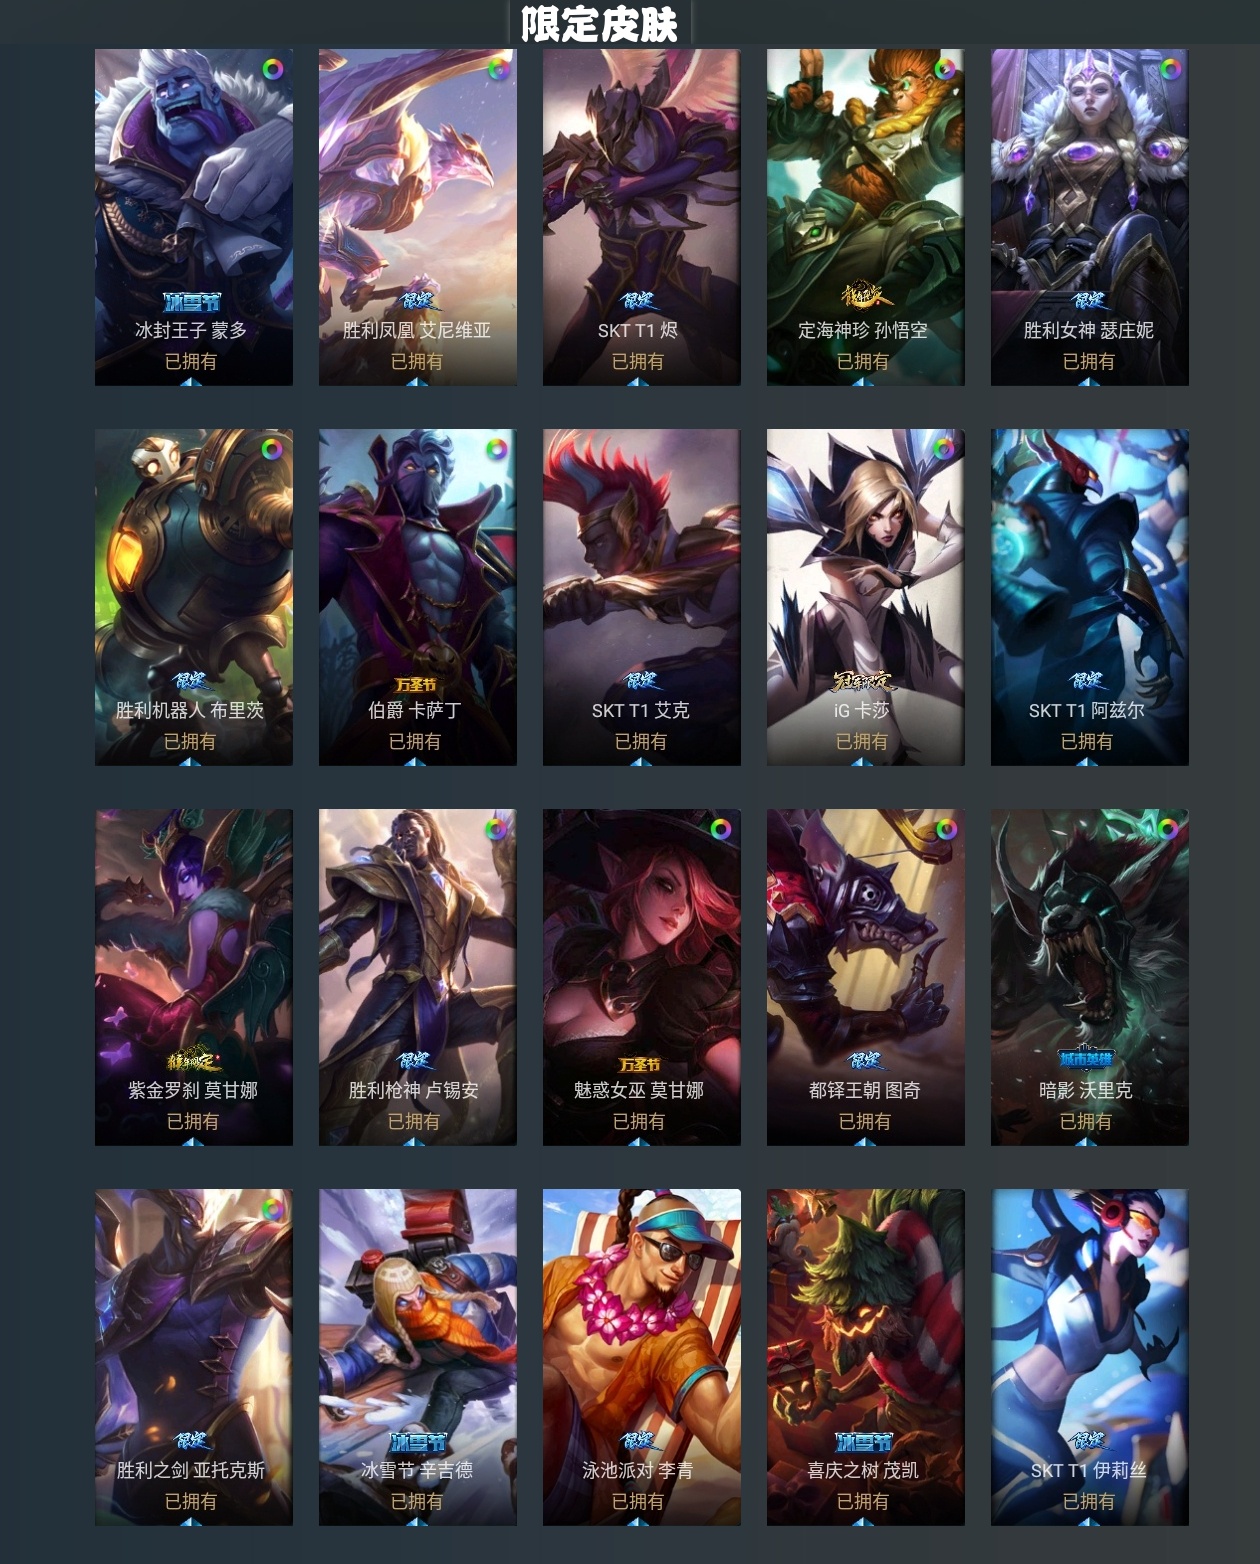The width and height of the screenshot is (1260, 1564).
Task: Click chroma wheel icon on 胜利女神 瑟庄妮
Action: (1169, 70)
